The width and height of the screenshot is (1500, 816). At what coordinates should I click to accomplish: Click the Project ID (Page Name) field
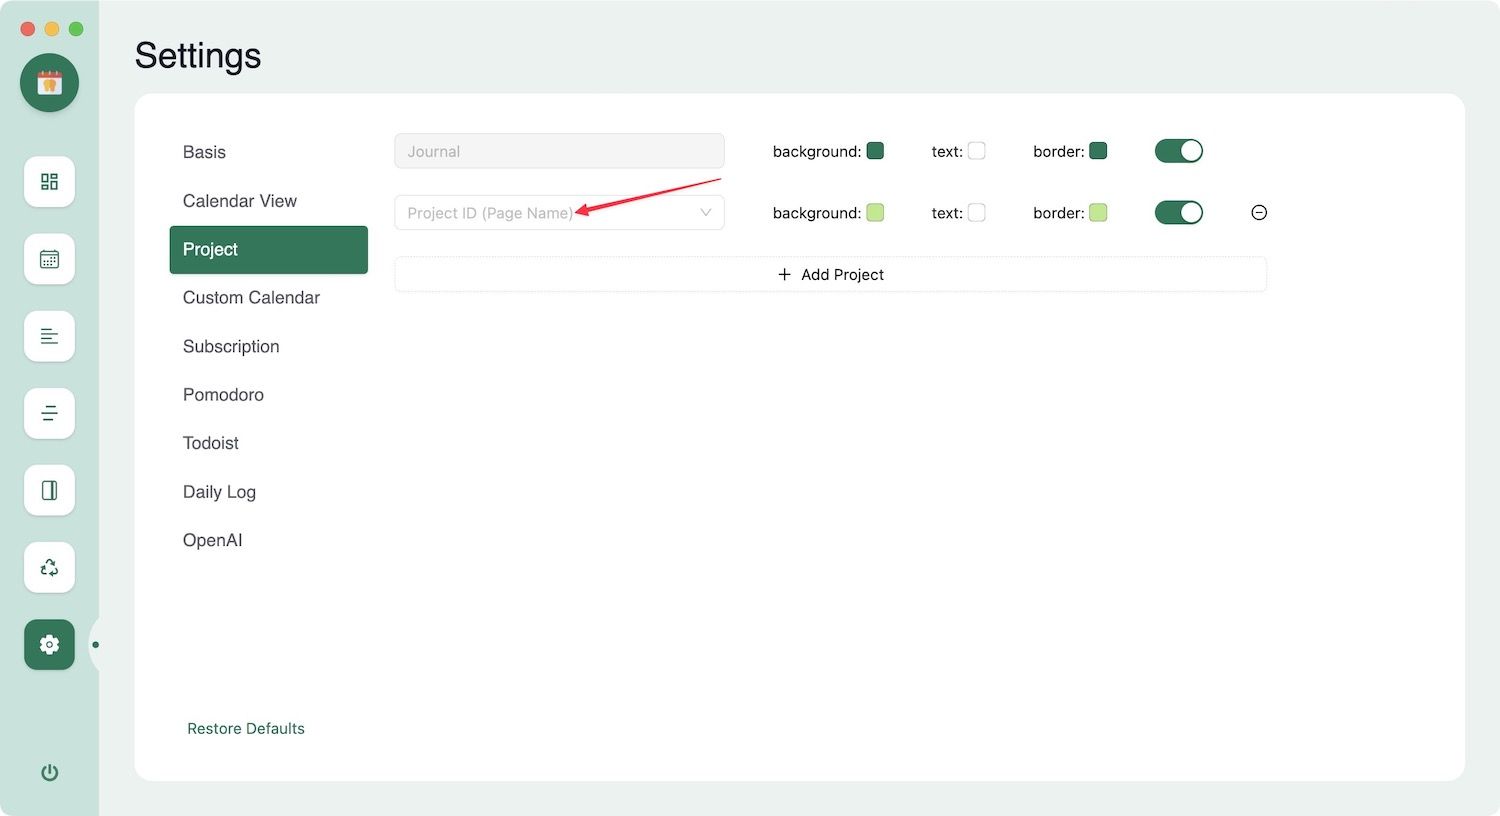pos(540,213)
